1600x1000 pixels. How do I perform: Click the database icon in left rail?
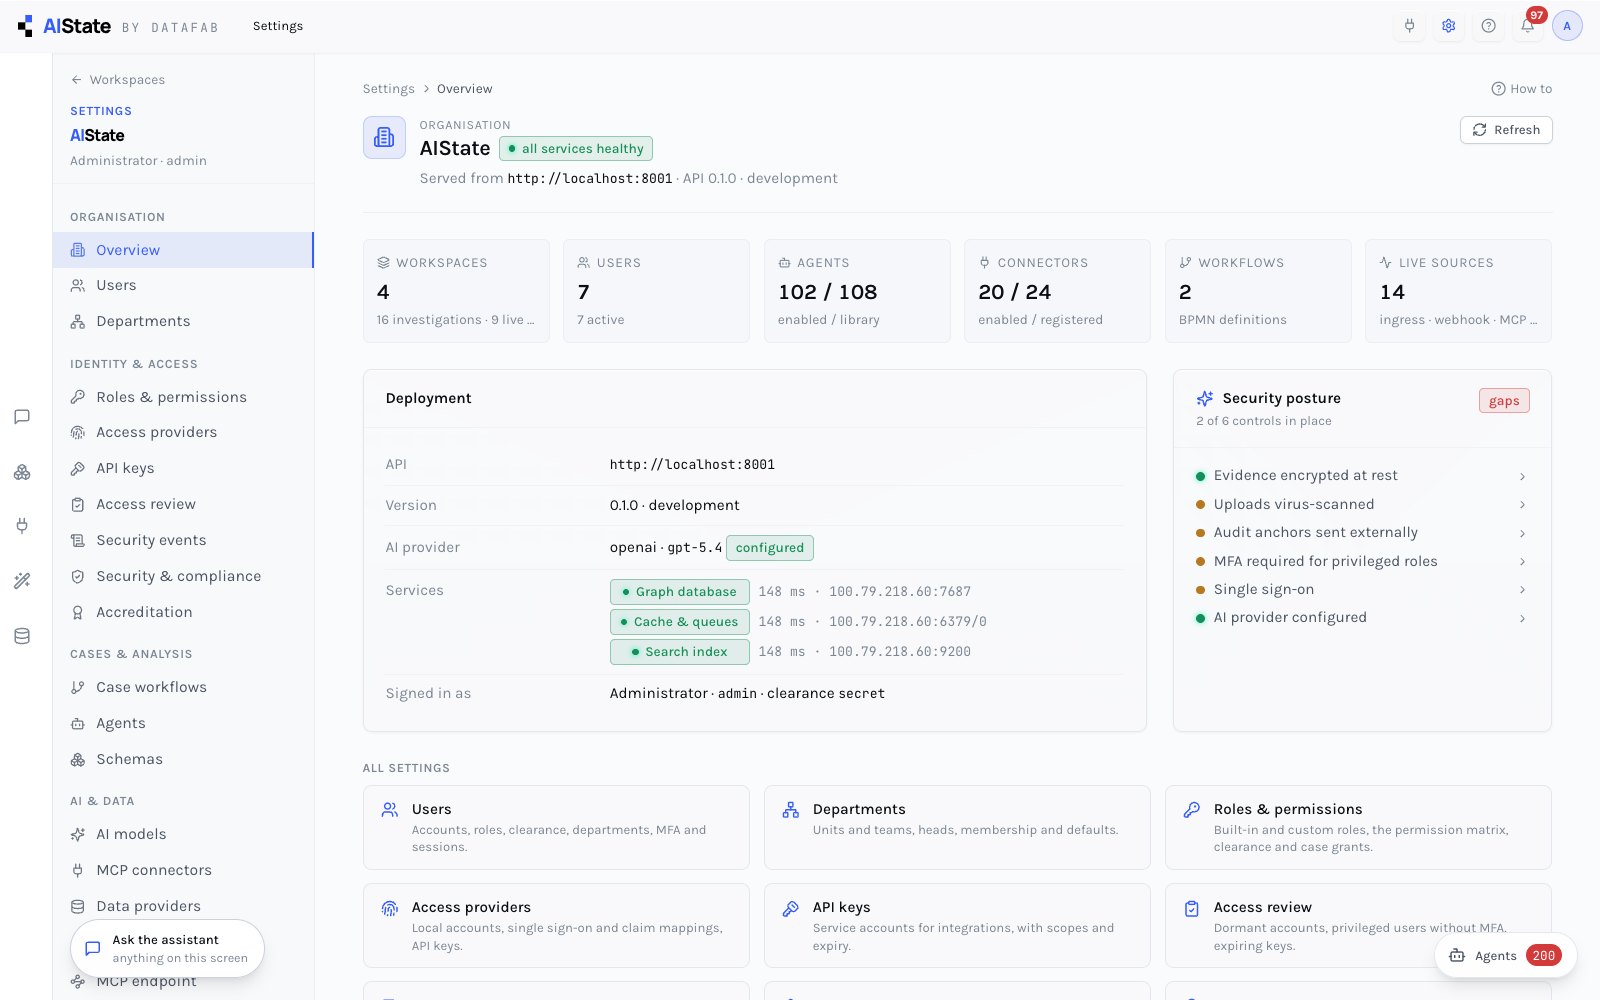point(22,636)
